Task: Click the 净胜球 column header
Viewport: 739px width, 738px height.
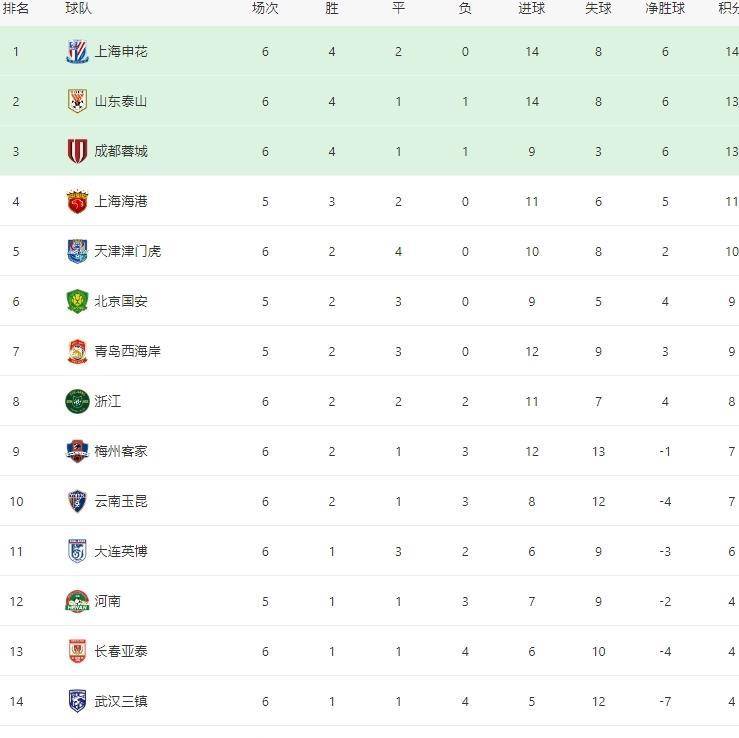Action: pos(665,8)
